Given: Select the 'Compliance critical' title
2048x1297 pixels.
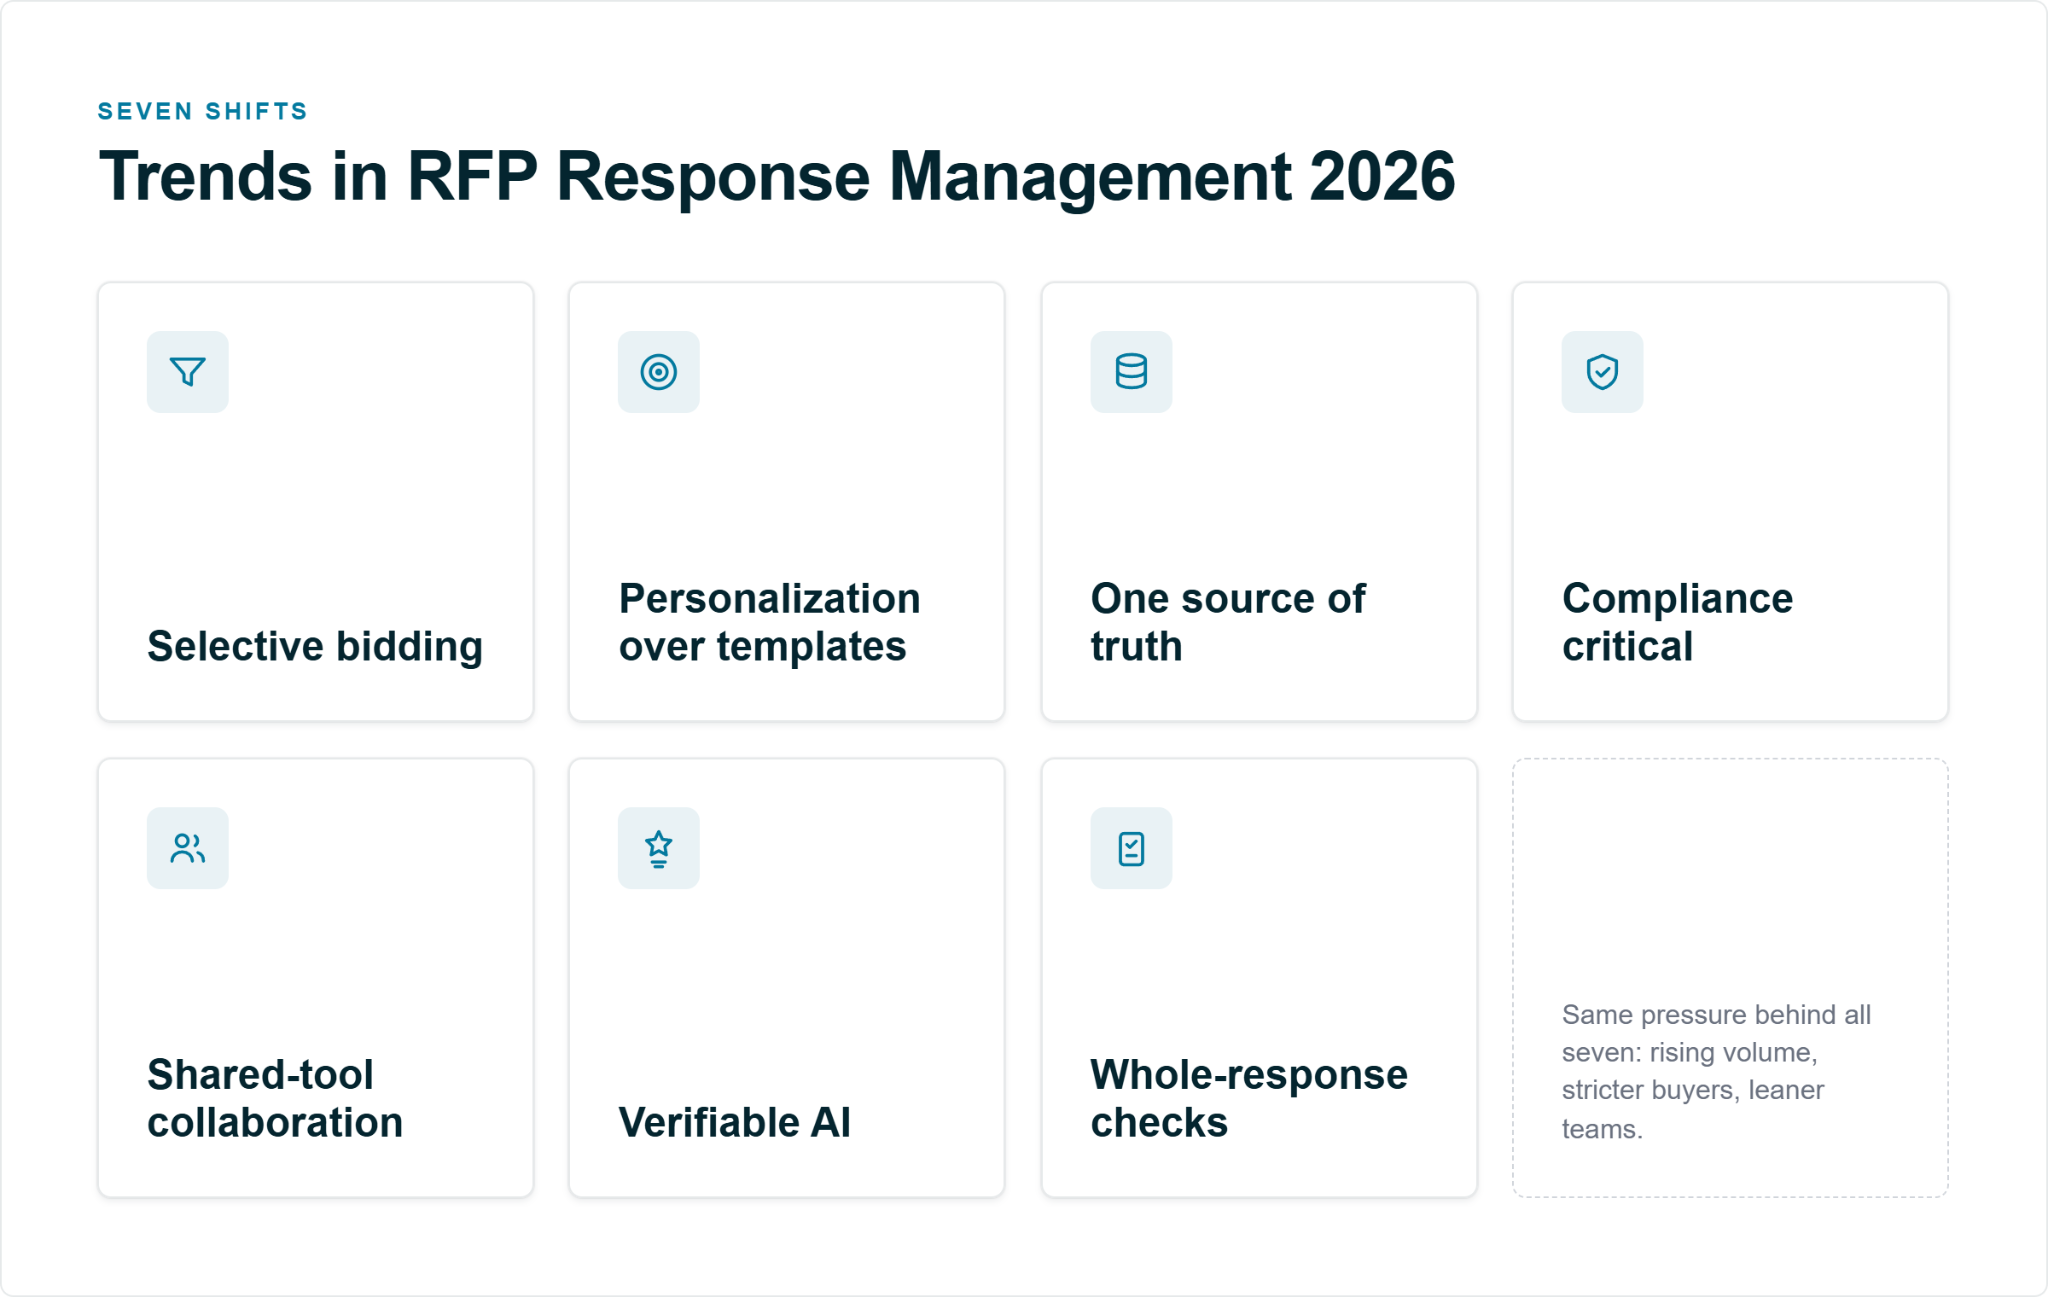Looking at the screenshot, I should (x=1678, y=622).
